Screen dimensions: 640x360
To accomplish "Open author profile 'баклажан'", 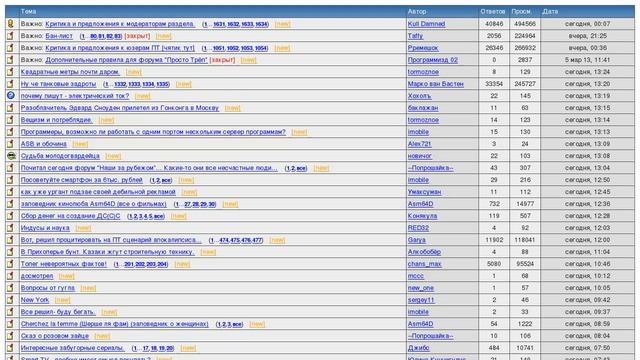I will 423,108.
